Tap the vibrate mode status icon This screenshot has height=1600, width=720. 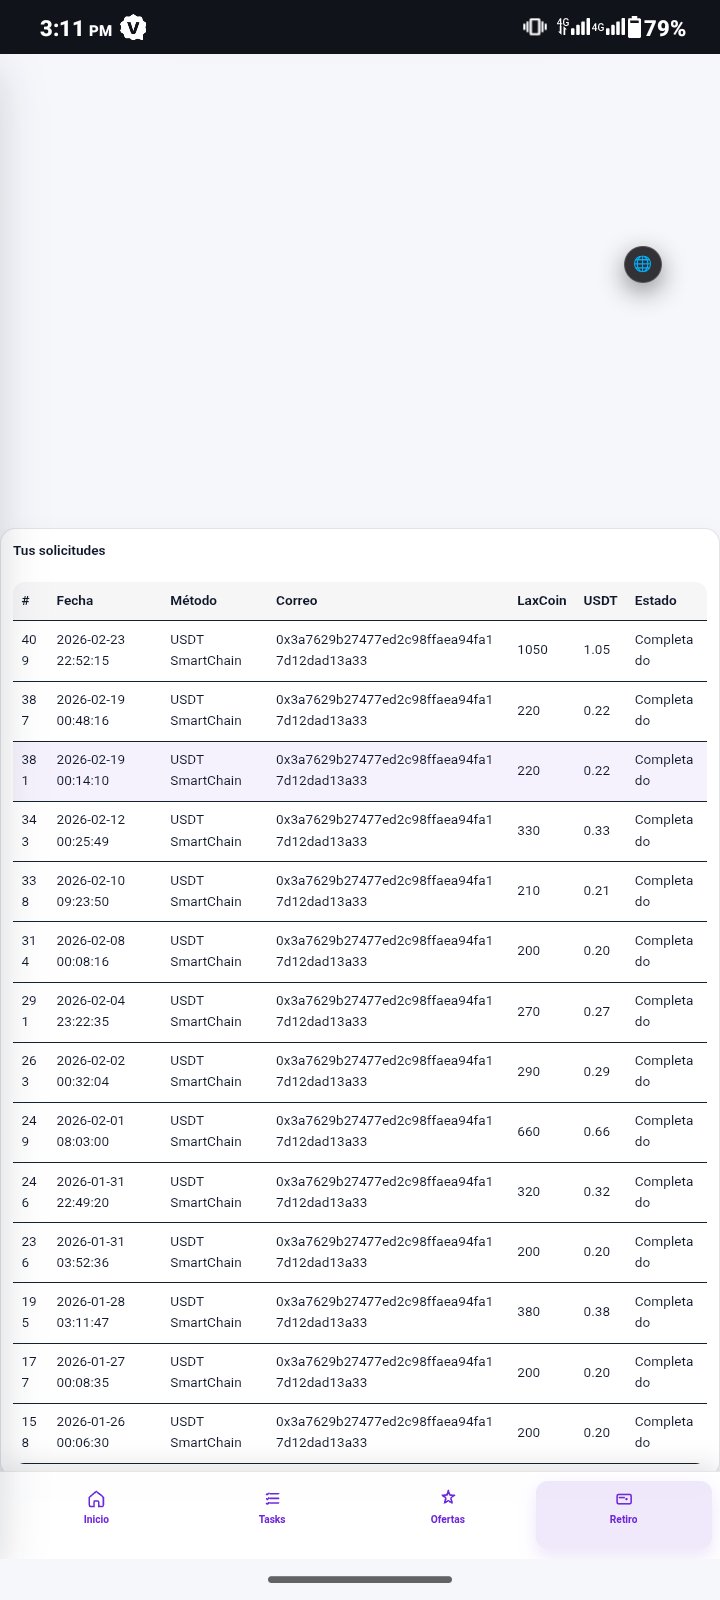point(534,27)
